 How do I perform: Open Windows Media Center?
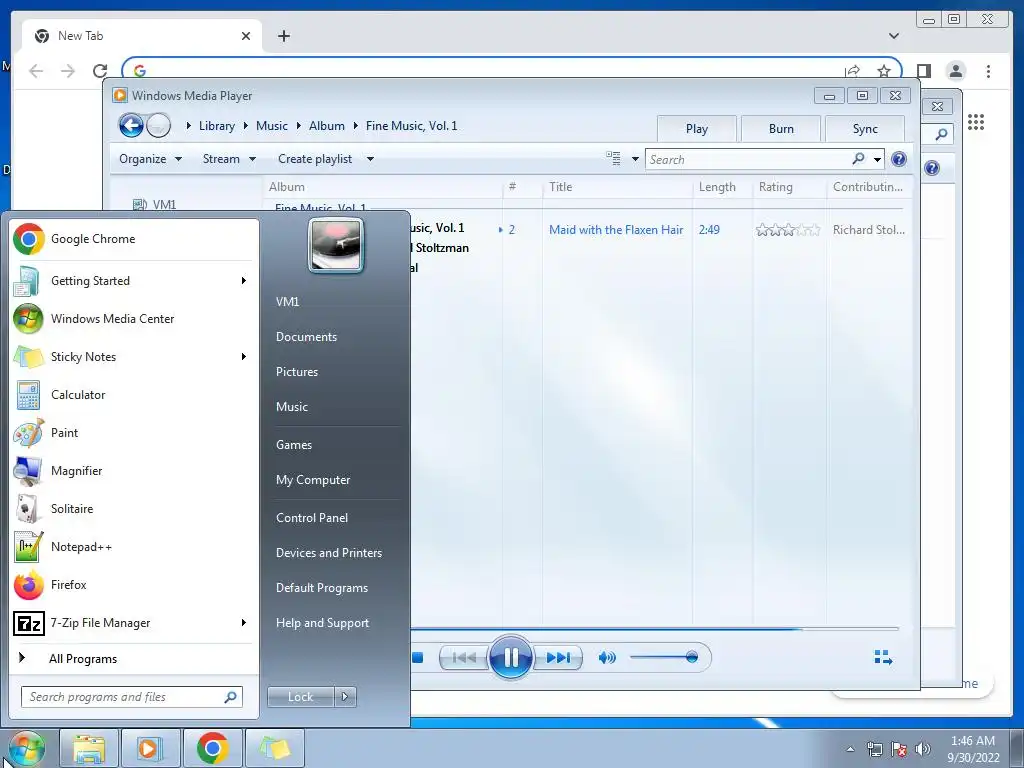click(134, 319)
